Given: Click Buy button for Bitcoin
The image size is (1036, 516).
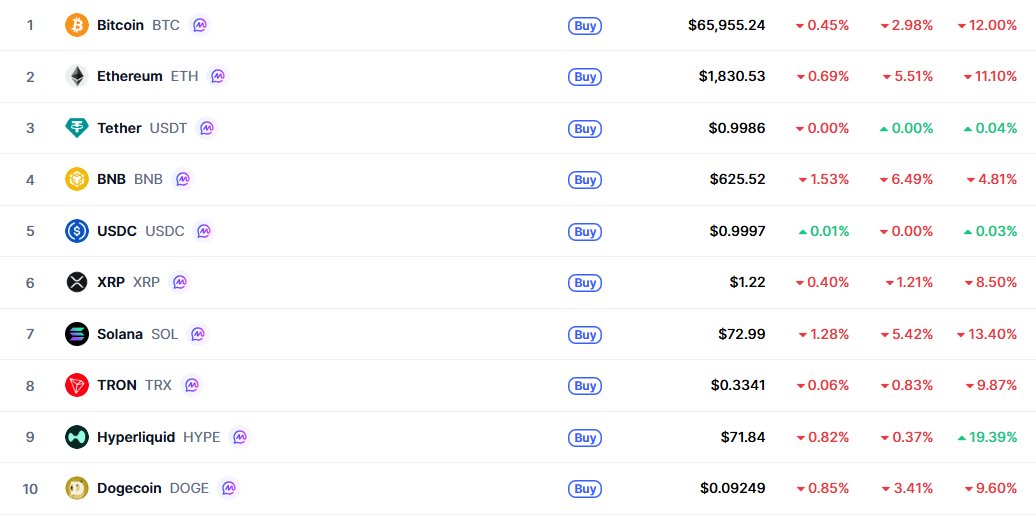Looking at the screenshot, I should [x=585, y=26].
